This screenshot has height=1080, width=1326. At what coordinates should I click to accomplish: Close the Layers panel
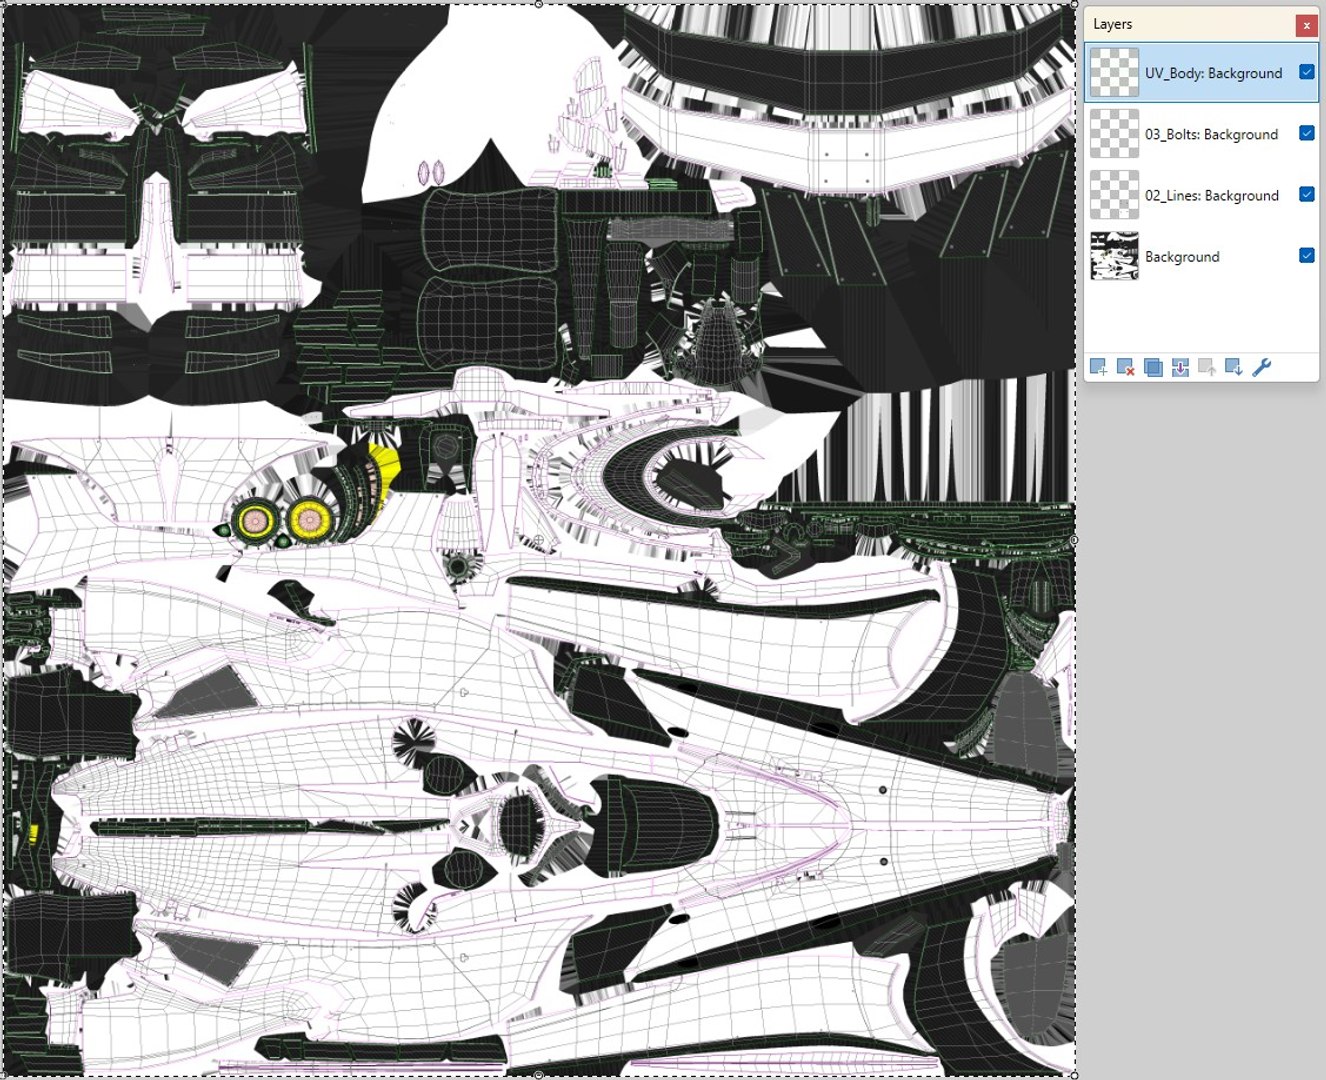tap(1306, 25)
